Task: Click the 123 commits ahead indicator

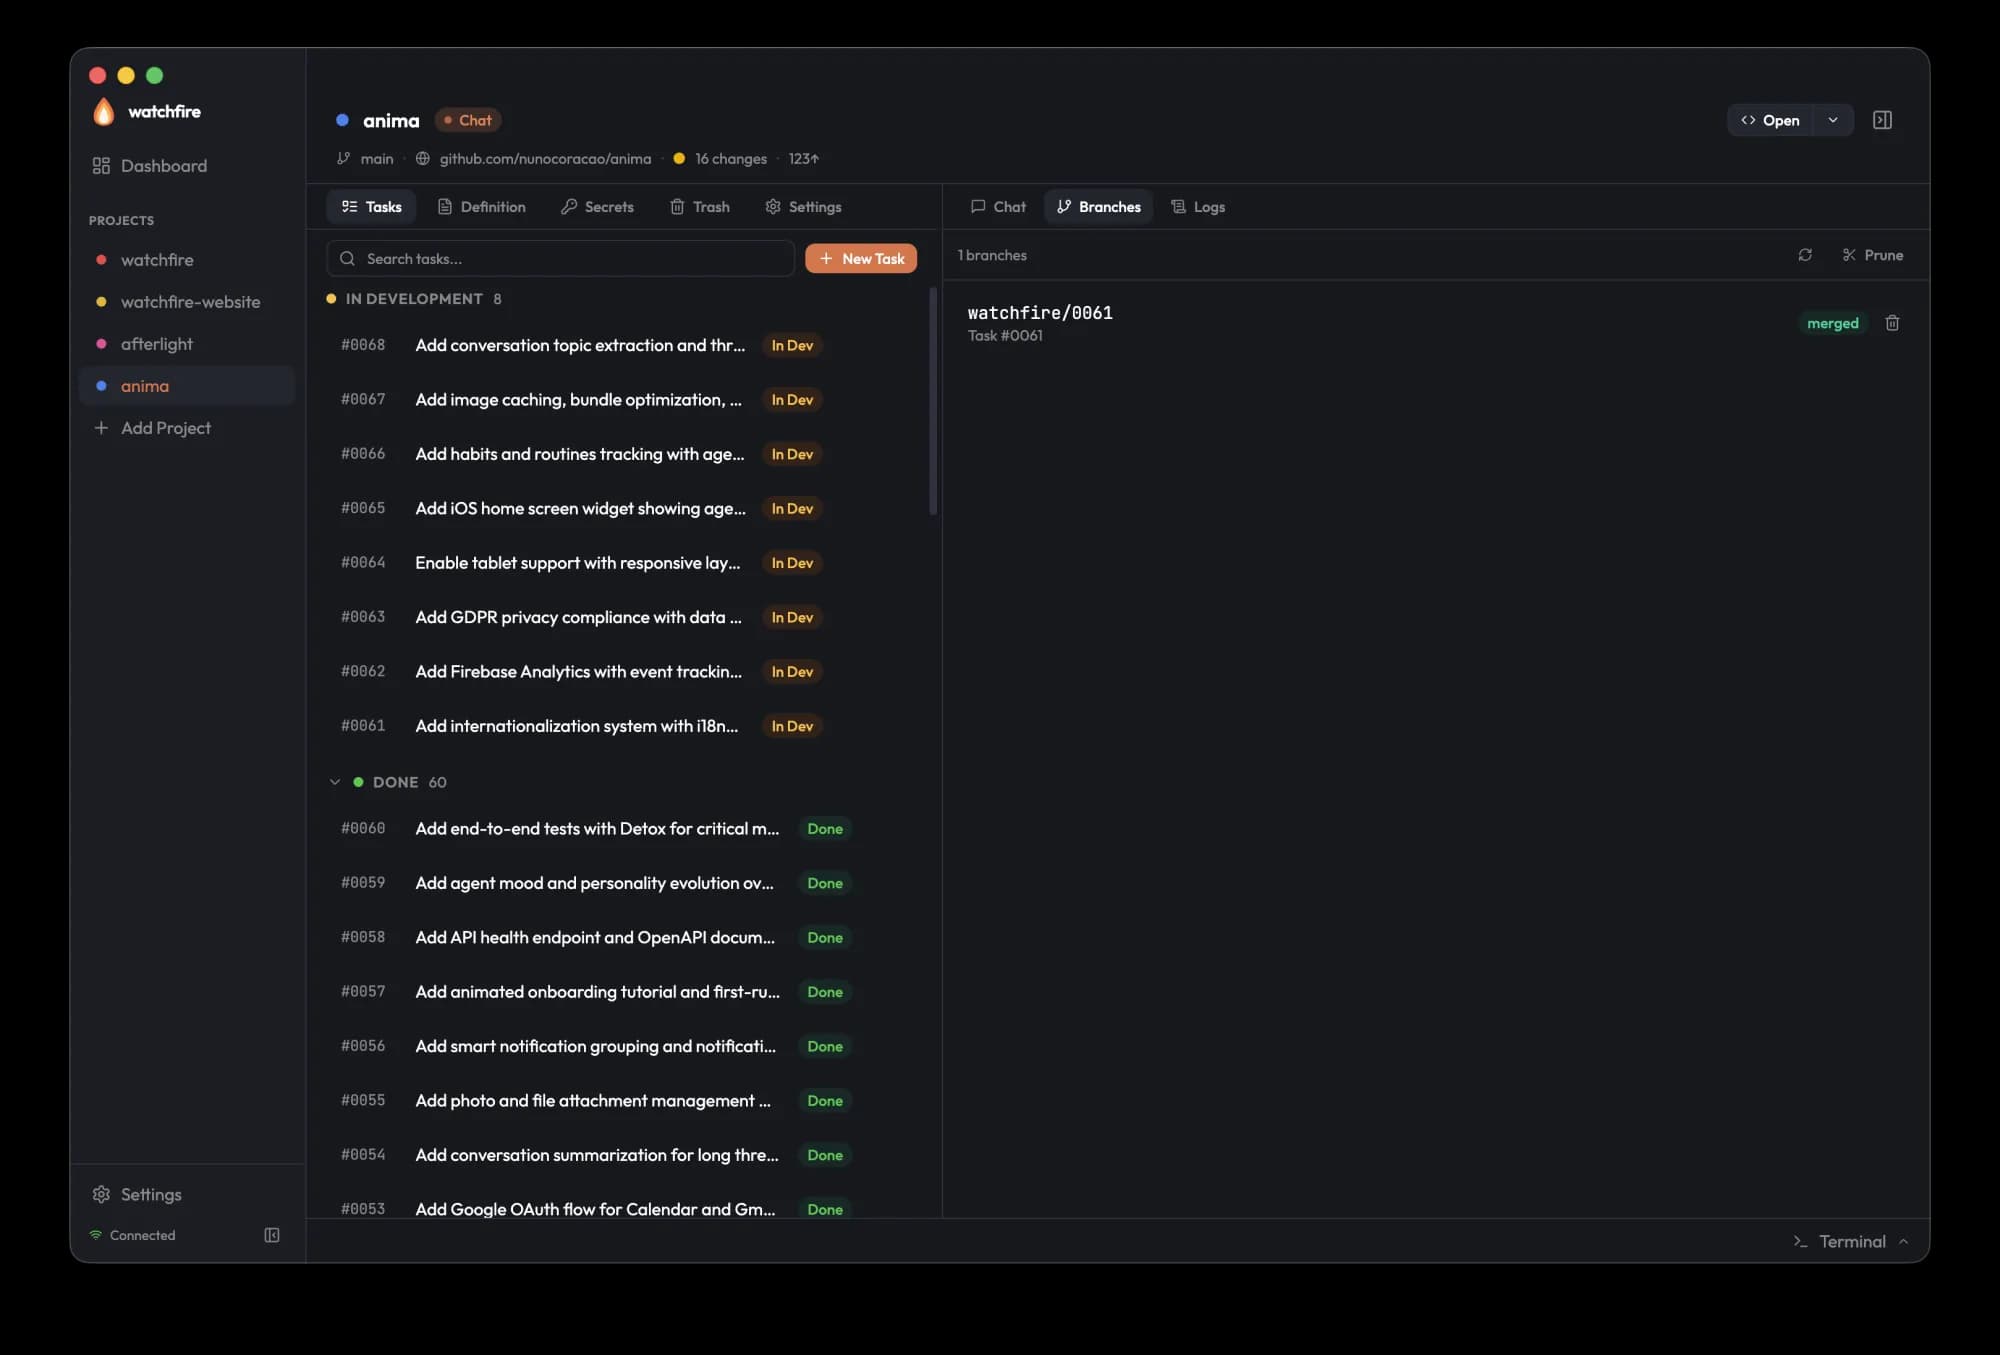Action: tap(803, 158)
